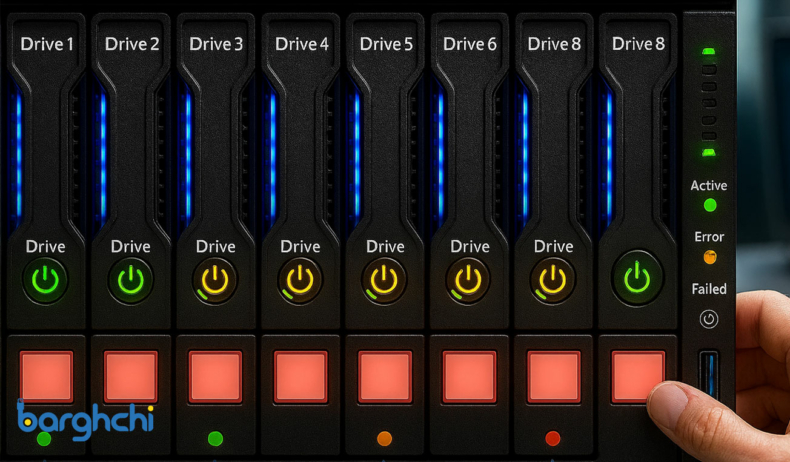This screenshot has height=462, width=790.
Task: Click the Drive 5 label
Action: click(386, 44)
